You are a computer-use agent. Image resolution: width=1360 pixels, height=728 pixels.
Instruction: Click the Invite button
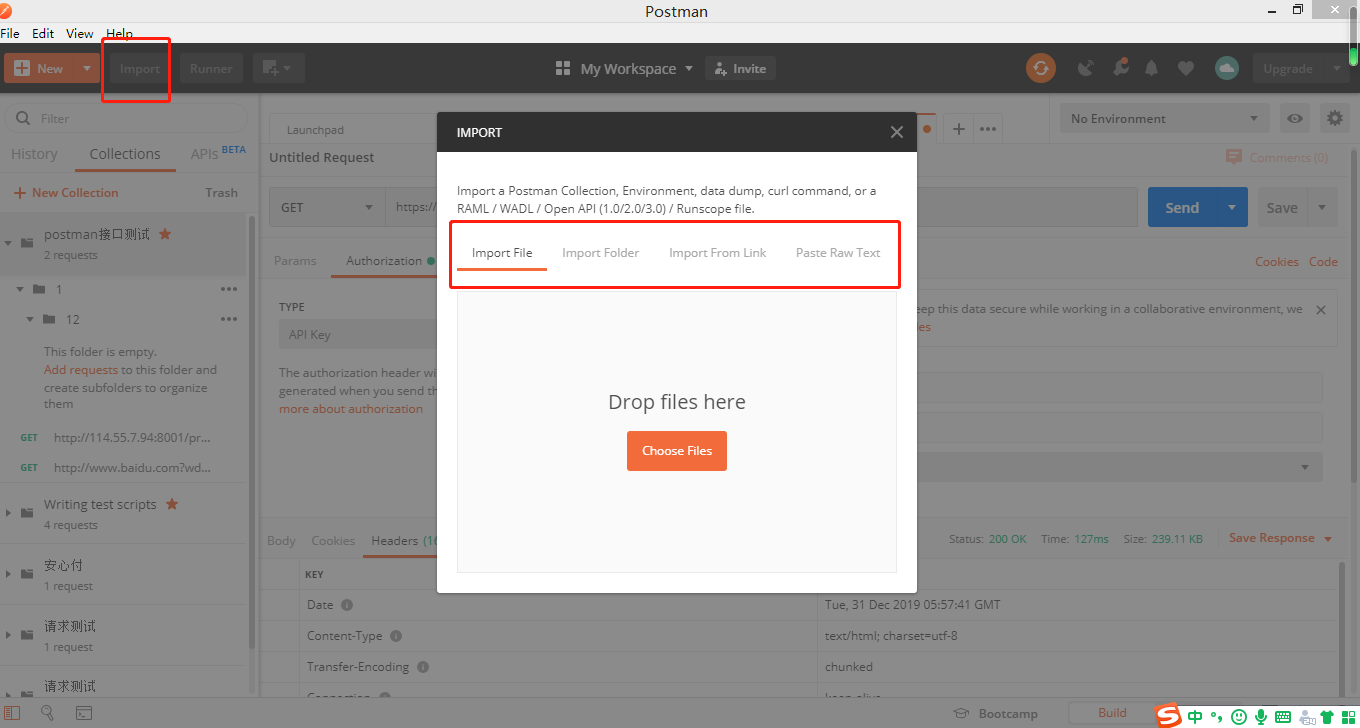(741, 68)
